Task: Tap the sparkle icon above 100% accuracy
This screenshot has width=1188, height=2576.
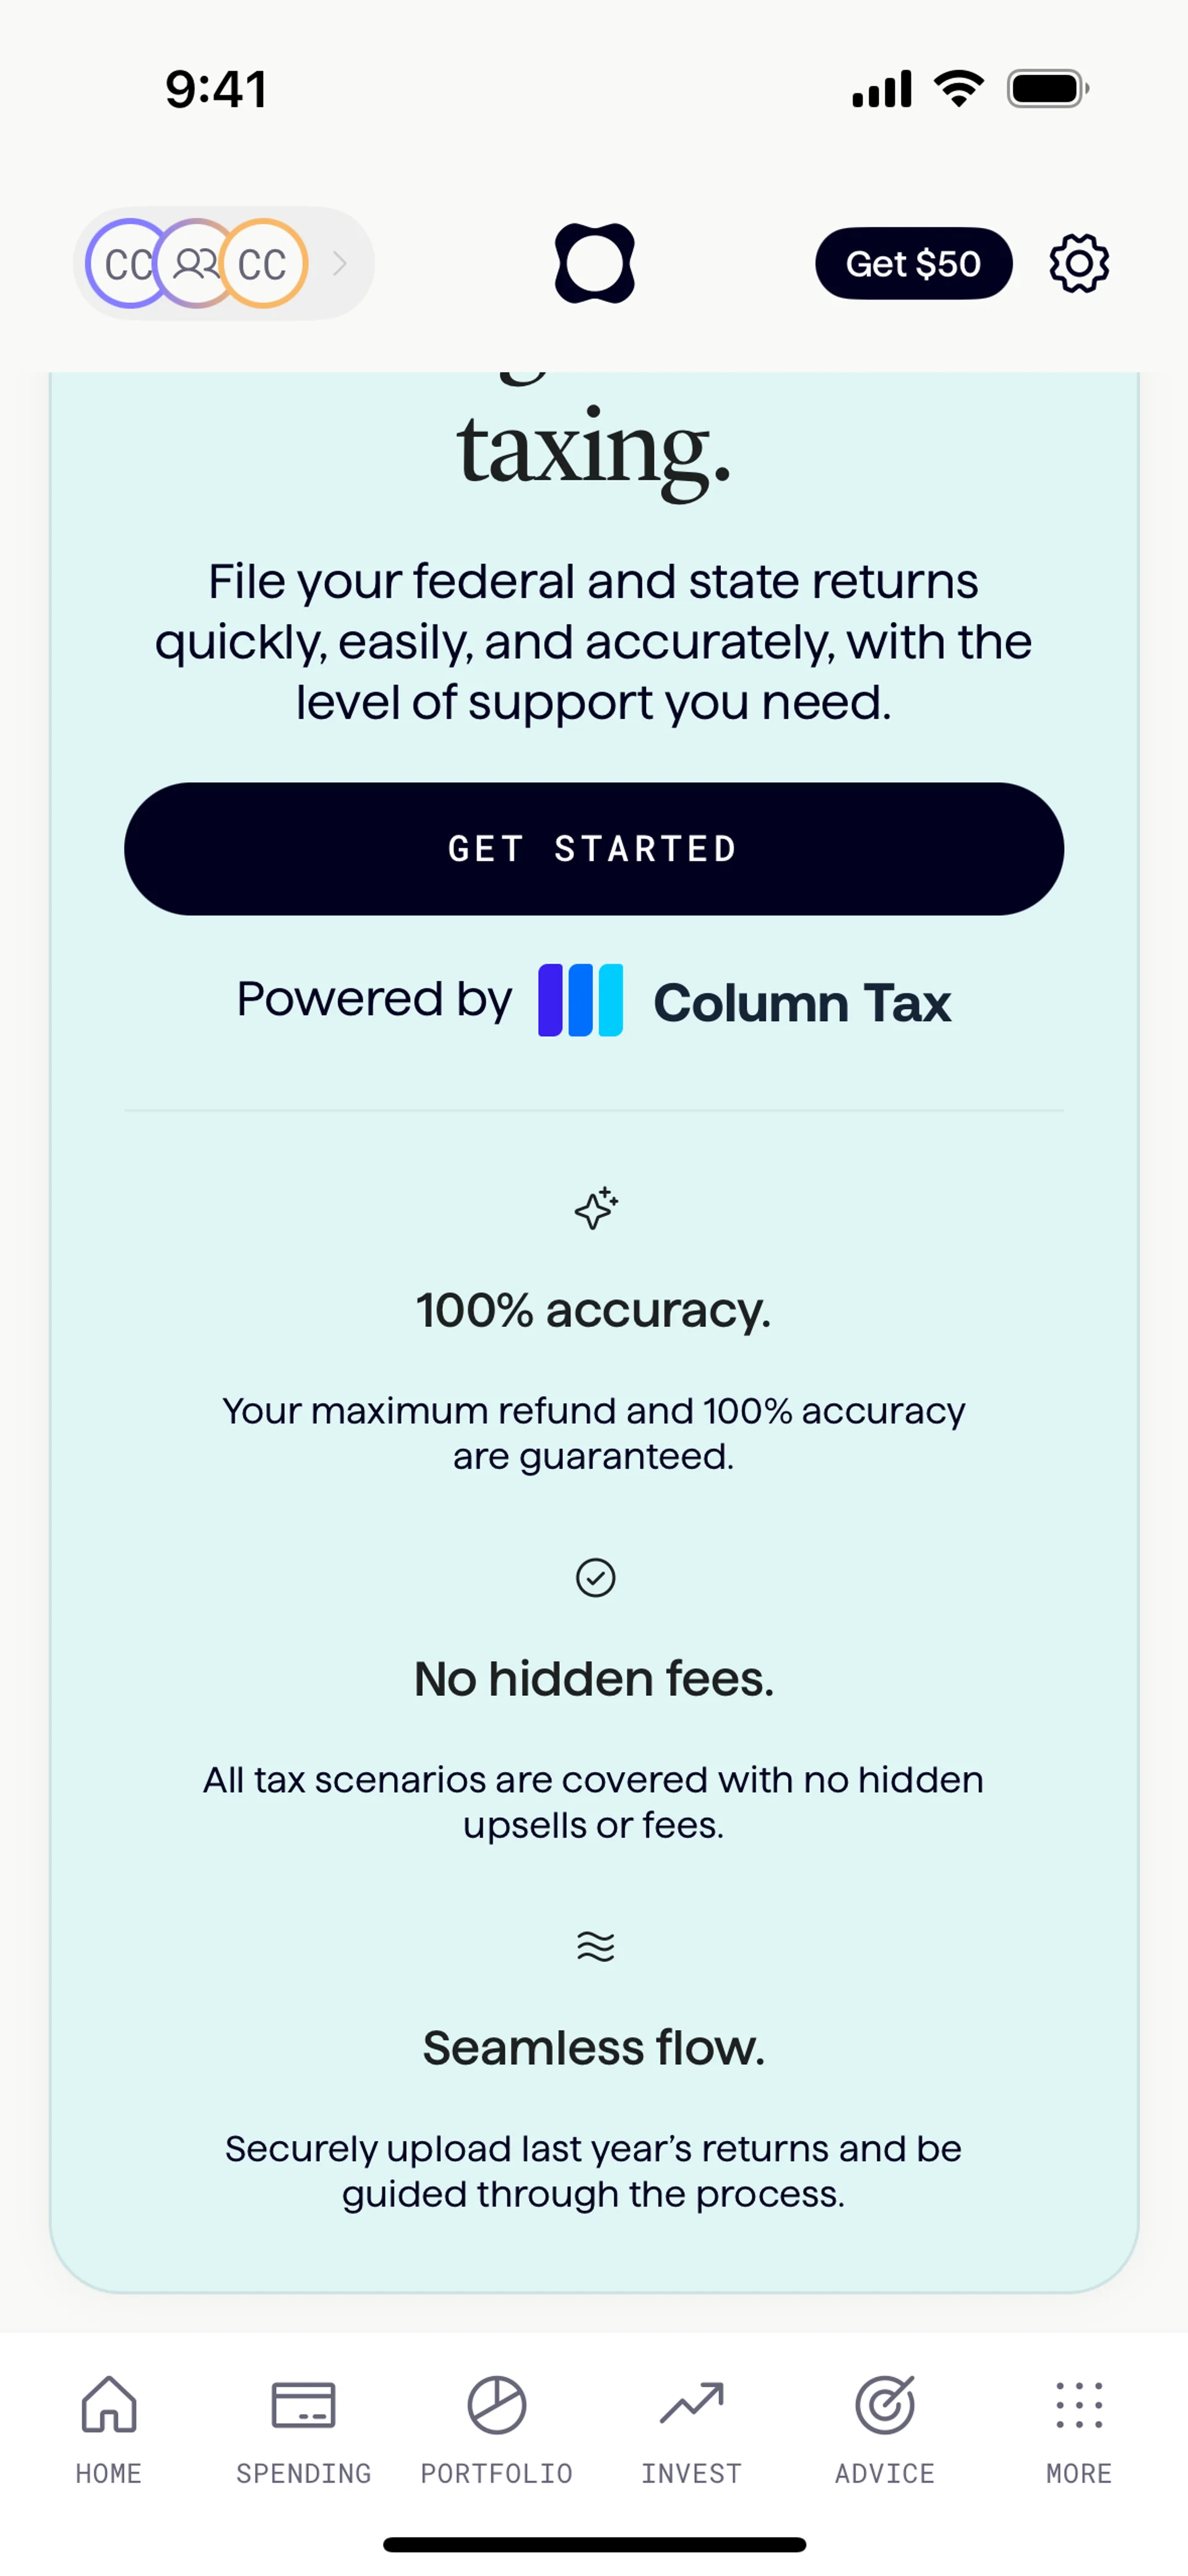Action: [x=596, y=1209]
